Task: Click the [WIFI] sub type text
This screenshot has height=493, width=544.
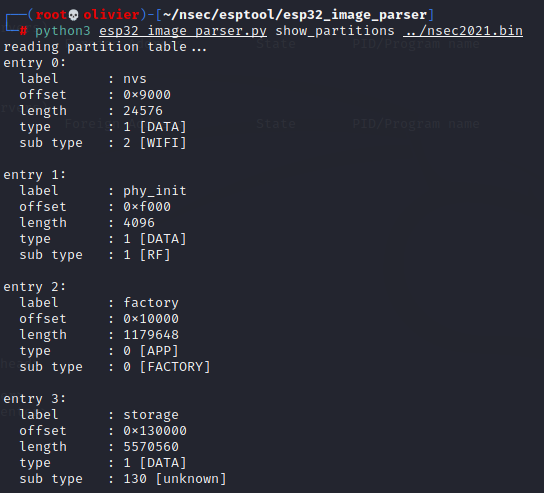Action: [163, 143]
